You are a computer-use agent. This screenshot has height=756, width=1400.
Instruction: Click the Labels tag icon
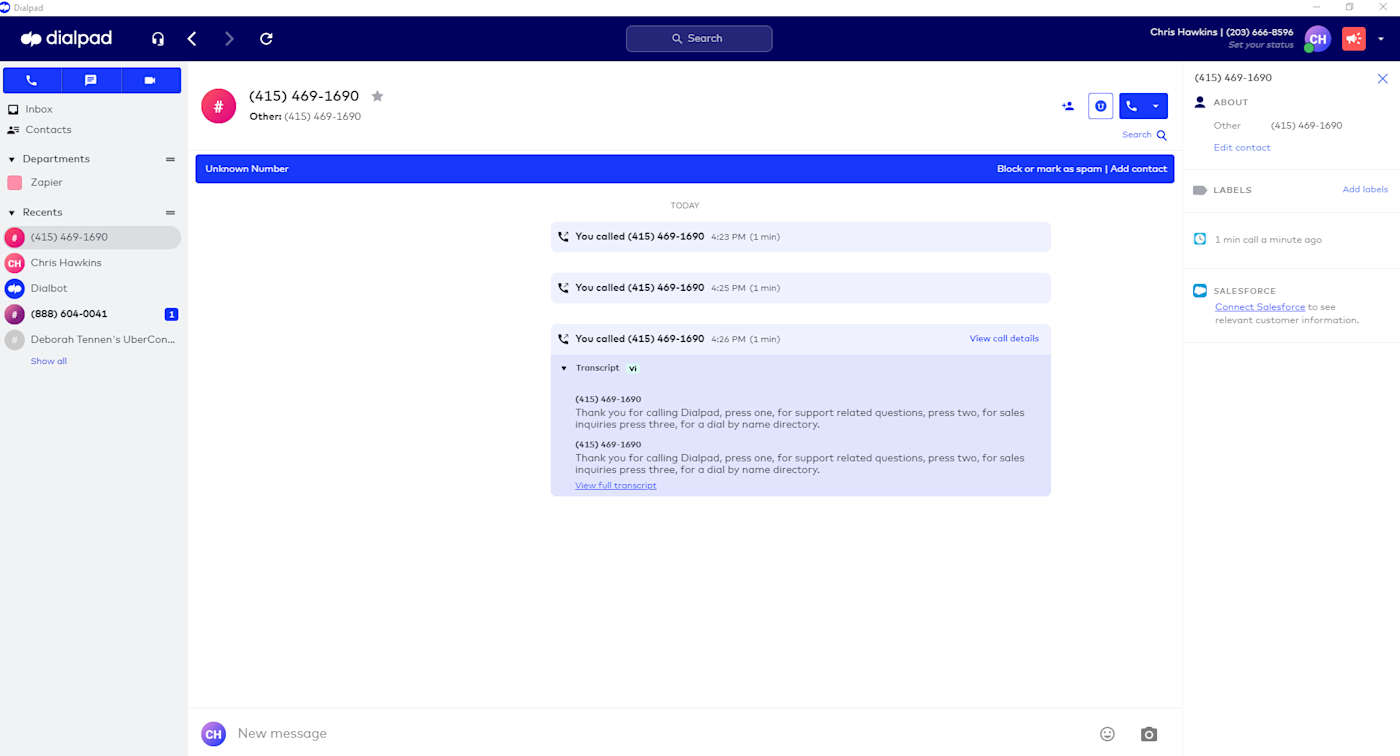coord(1200,190)
